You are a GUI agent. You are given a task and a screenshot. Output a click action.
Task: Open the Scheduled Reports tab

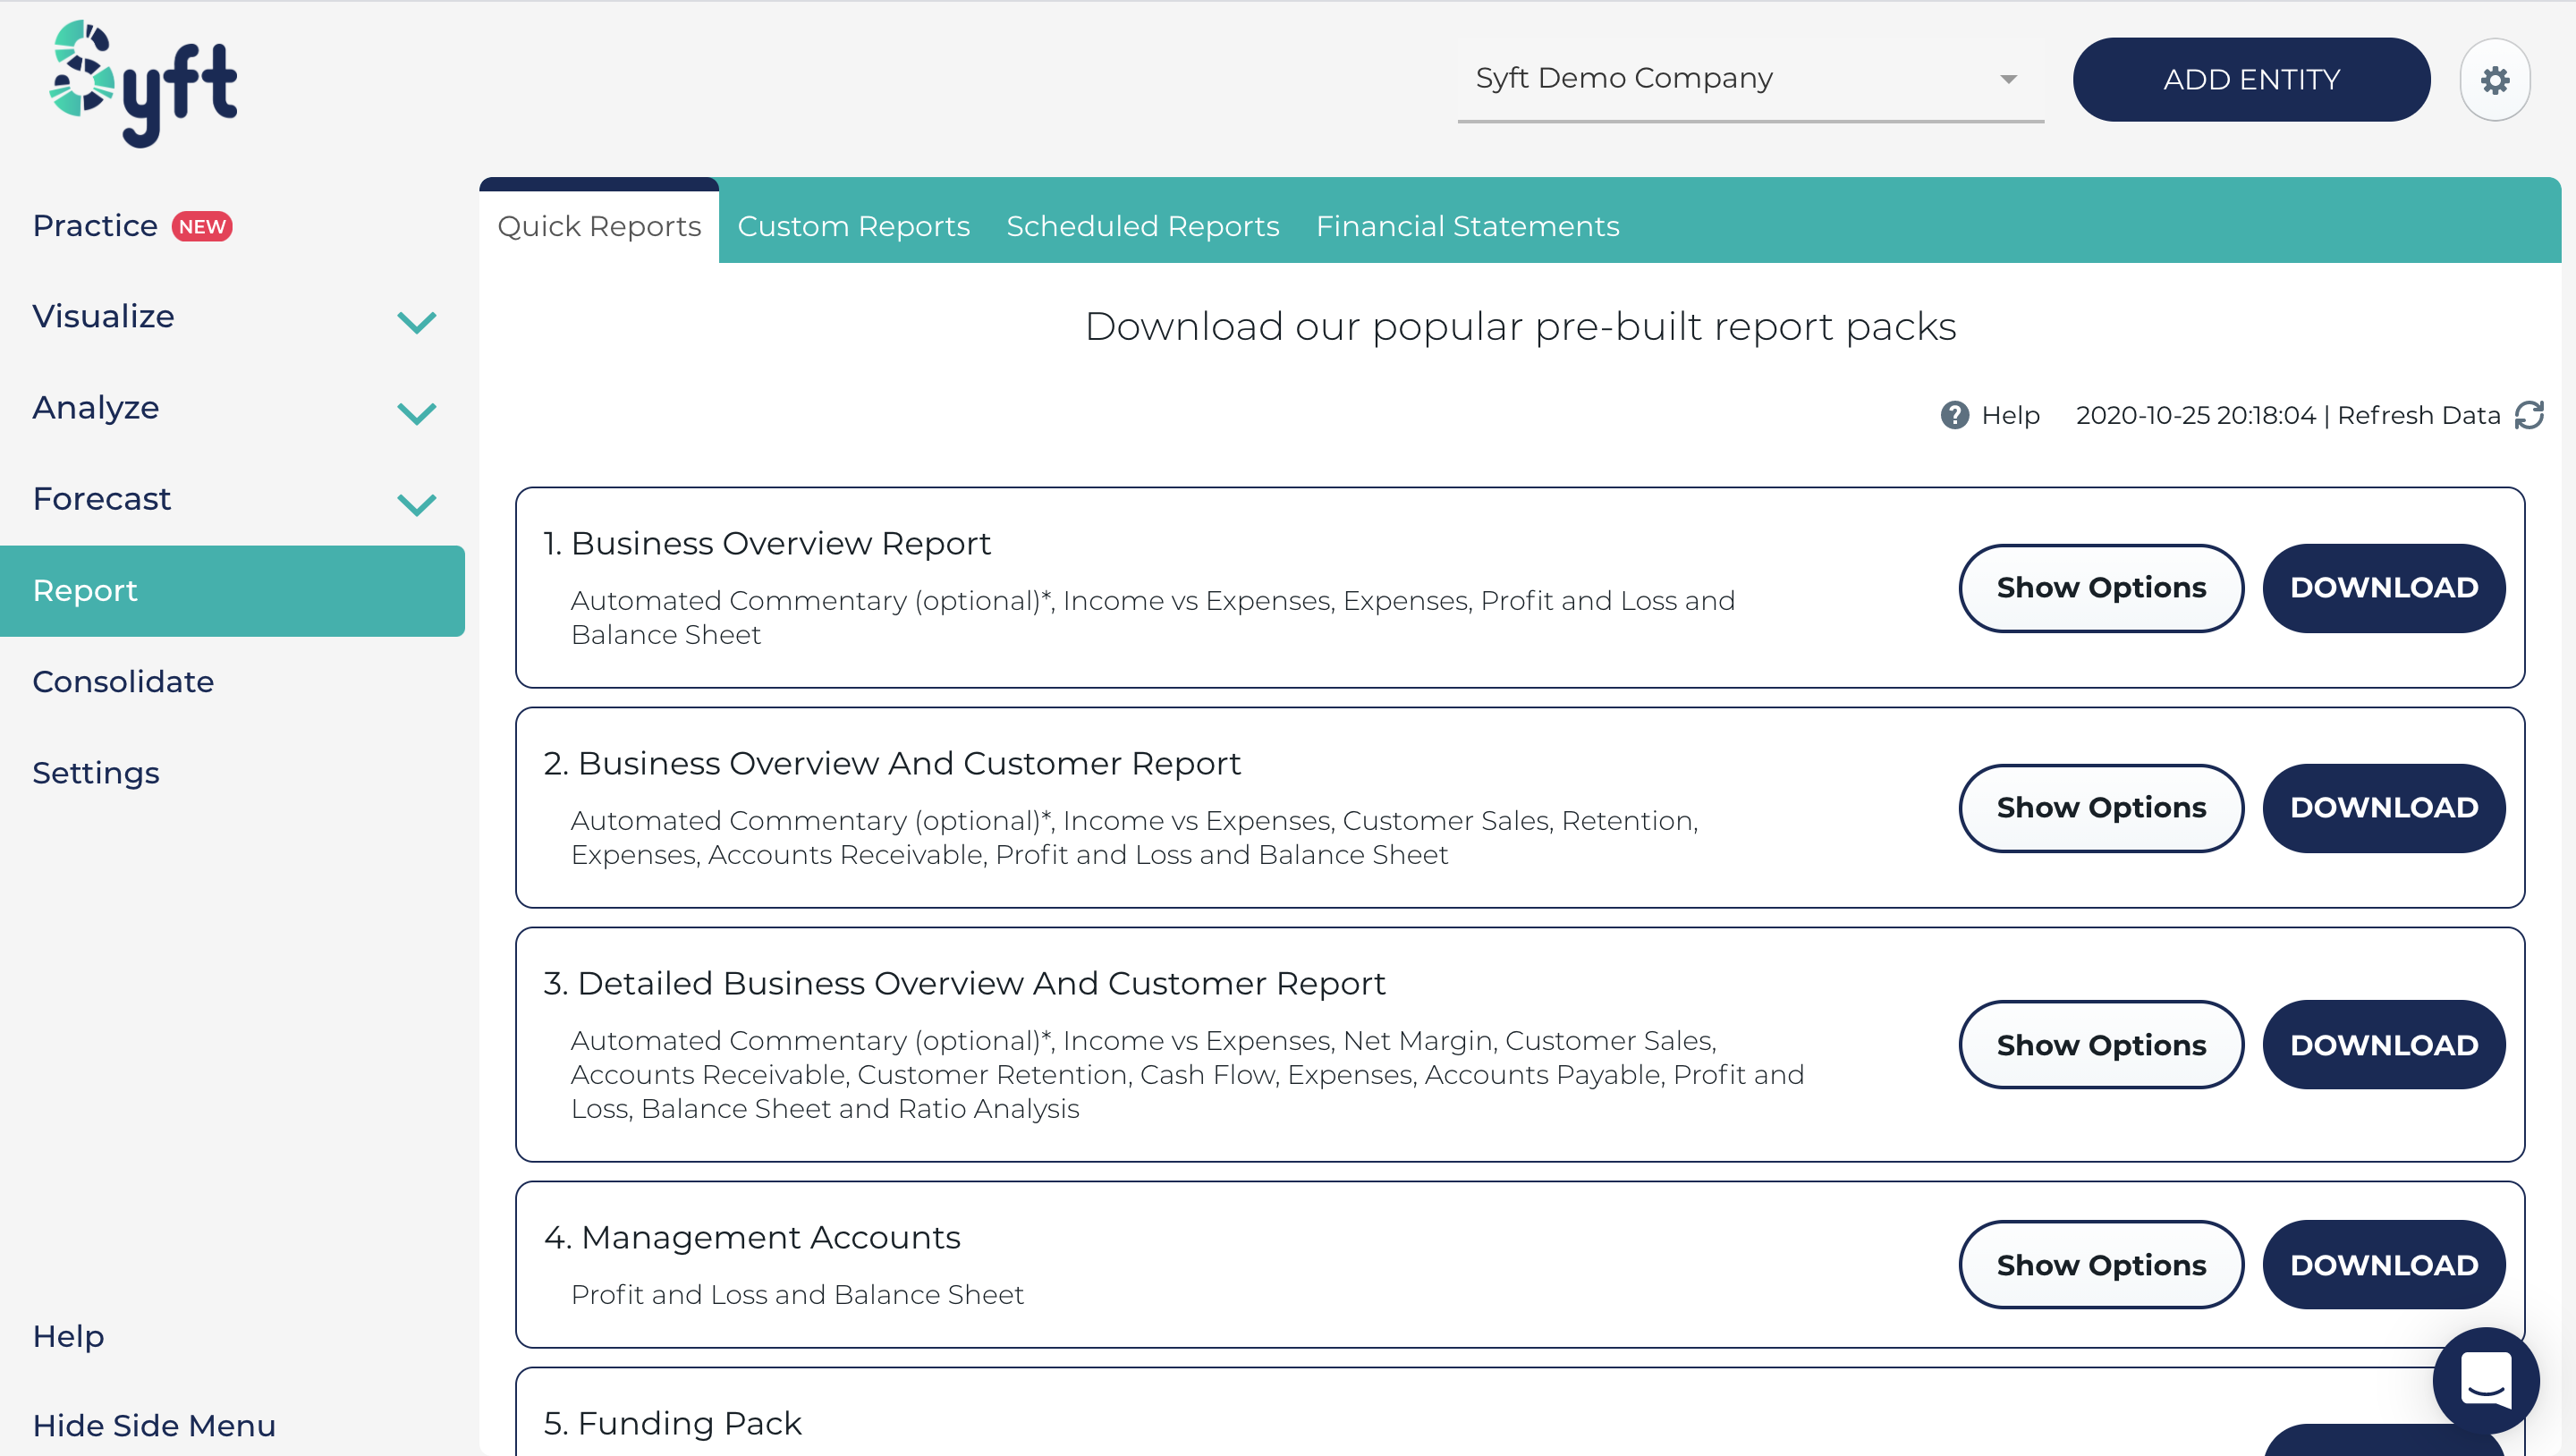pos(1142,226)
